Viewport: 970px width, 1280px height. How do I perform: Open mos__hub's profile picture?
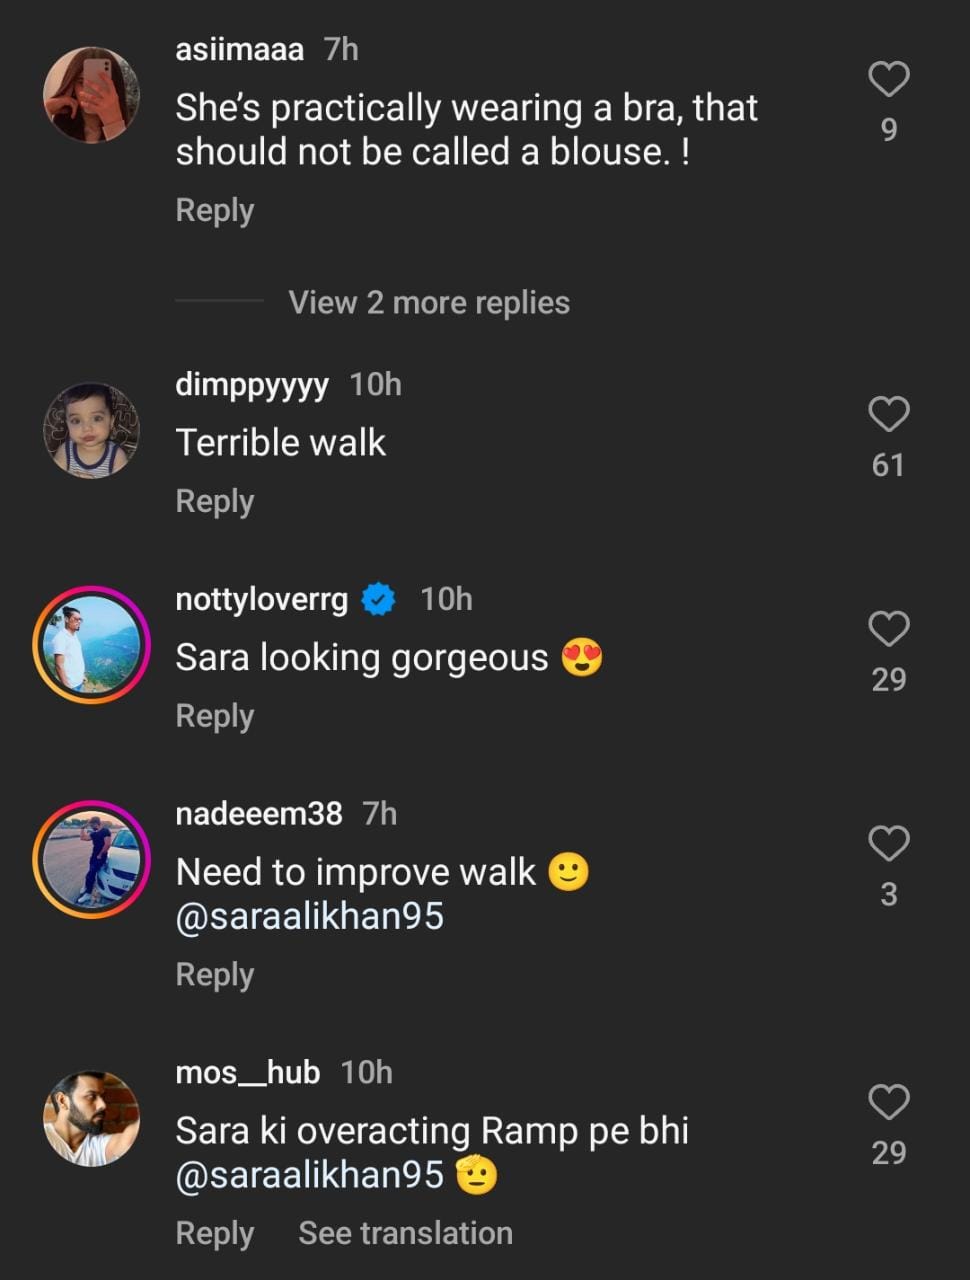(91, 1118)
